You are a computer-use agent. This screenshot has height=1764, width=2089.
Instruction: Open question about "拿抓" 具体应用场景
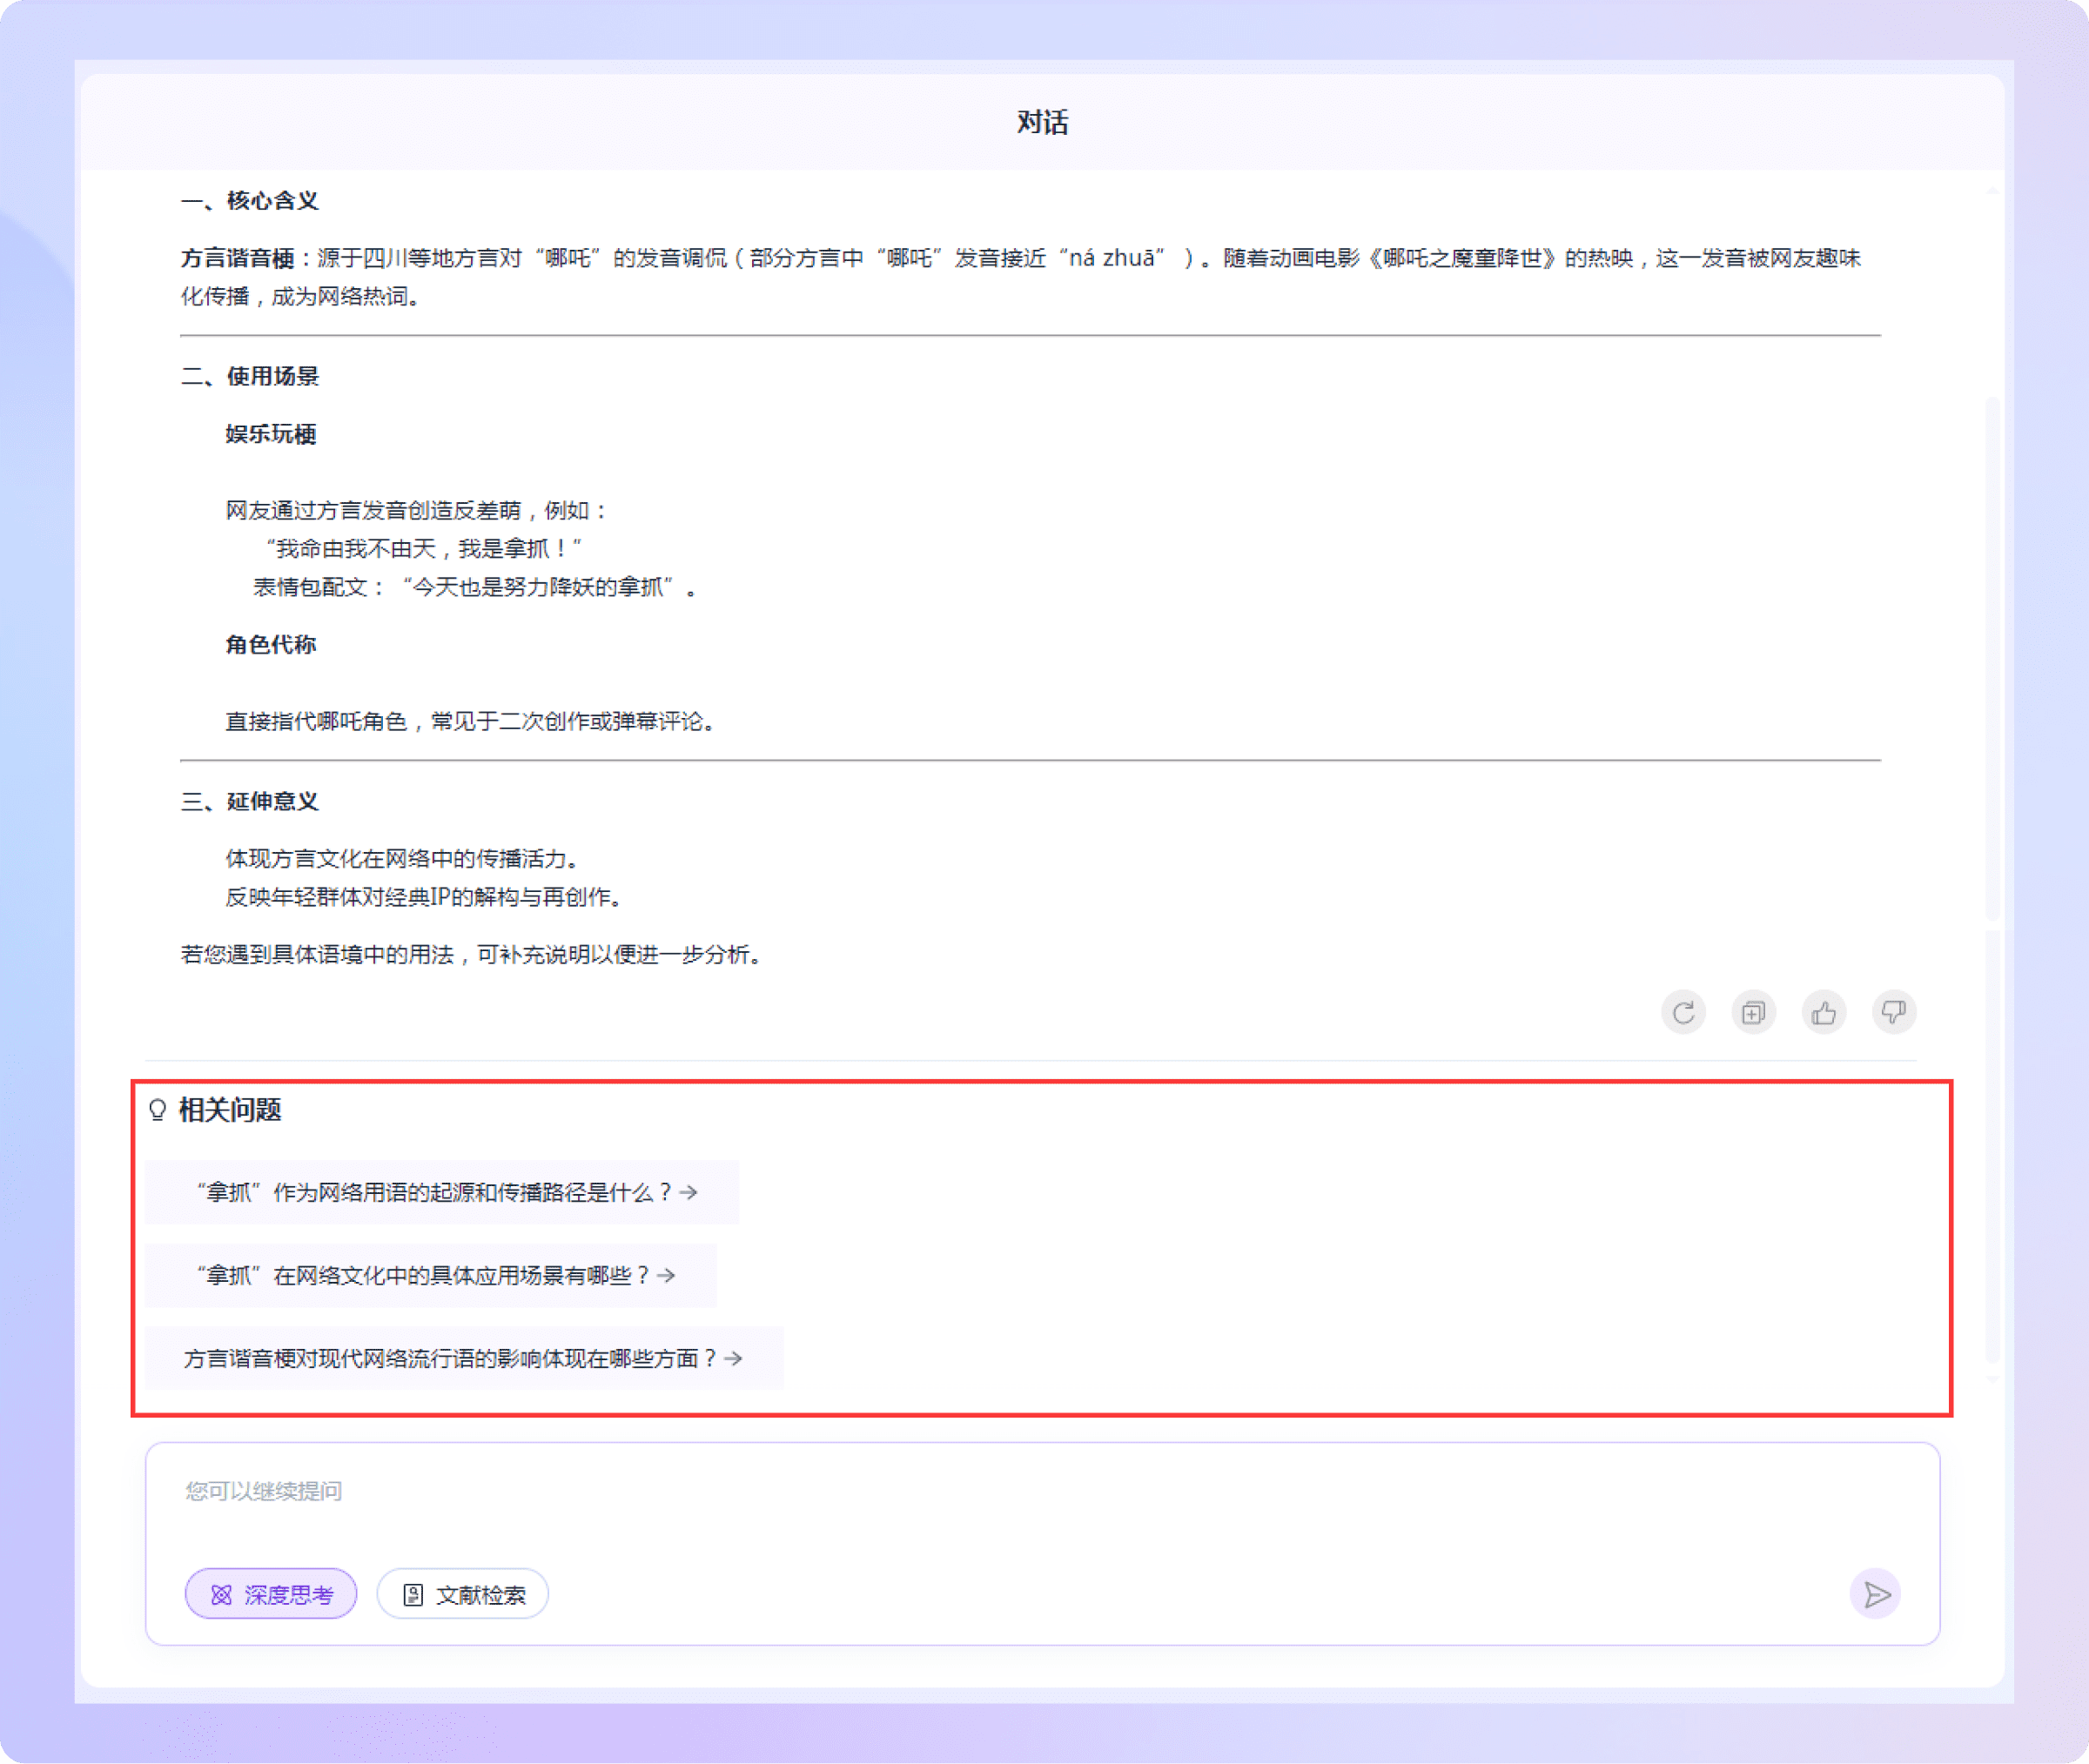[423, 1275]
